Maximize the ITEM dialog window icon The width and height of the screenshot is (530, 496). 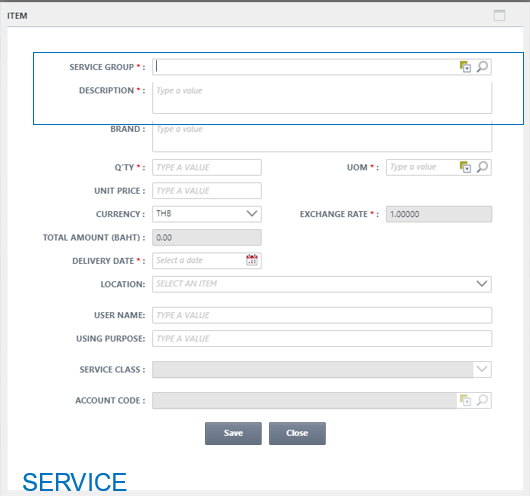[499, 16]
